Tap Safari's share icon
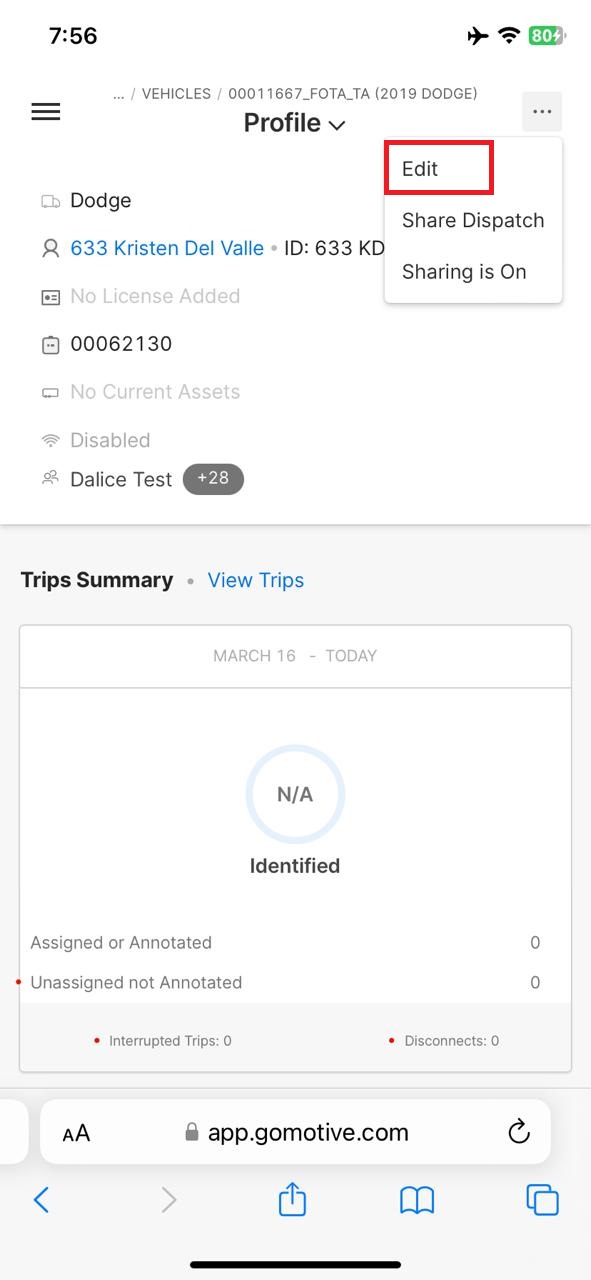The width and height of the screenshot is (591, 1280). point(292,1198)
